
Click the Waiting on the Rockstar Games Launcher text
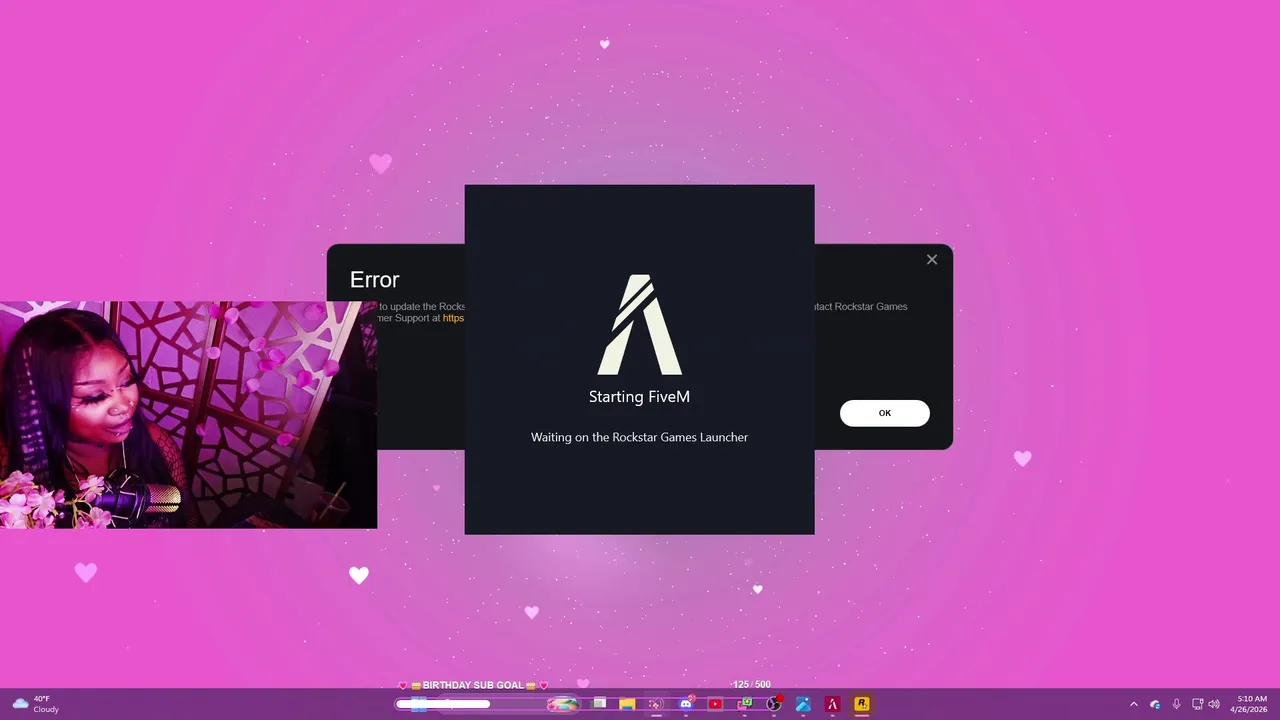coord(639,437)
